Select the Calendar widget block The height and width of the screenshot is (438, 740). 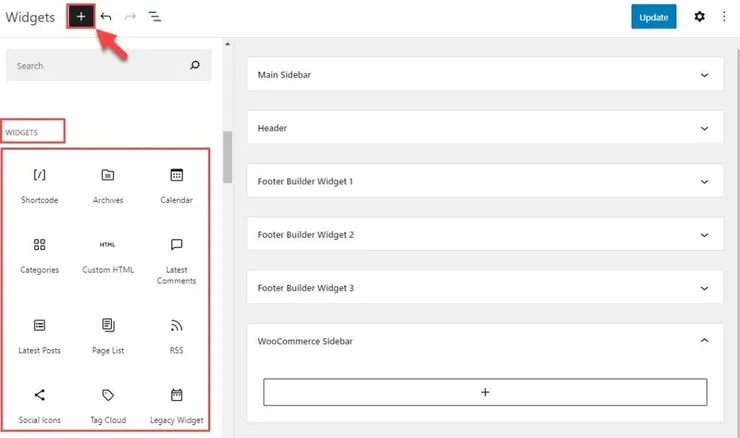click(176, 185)
